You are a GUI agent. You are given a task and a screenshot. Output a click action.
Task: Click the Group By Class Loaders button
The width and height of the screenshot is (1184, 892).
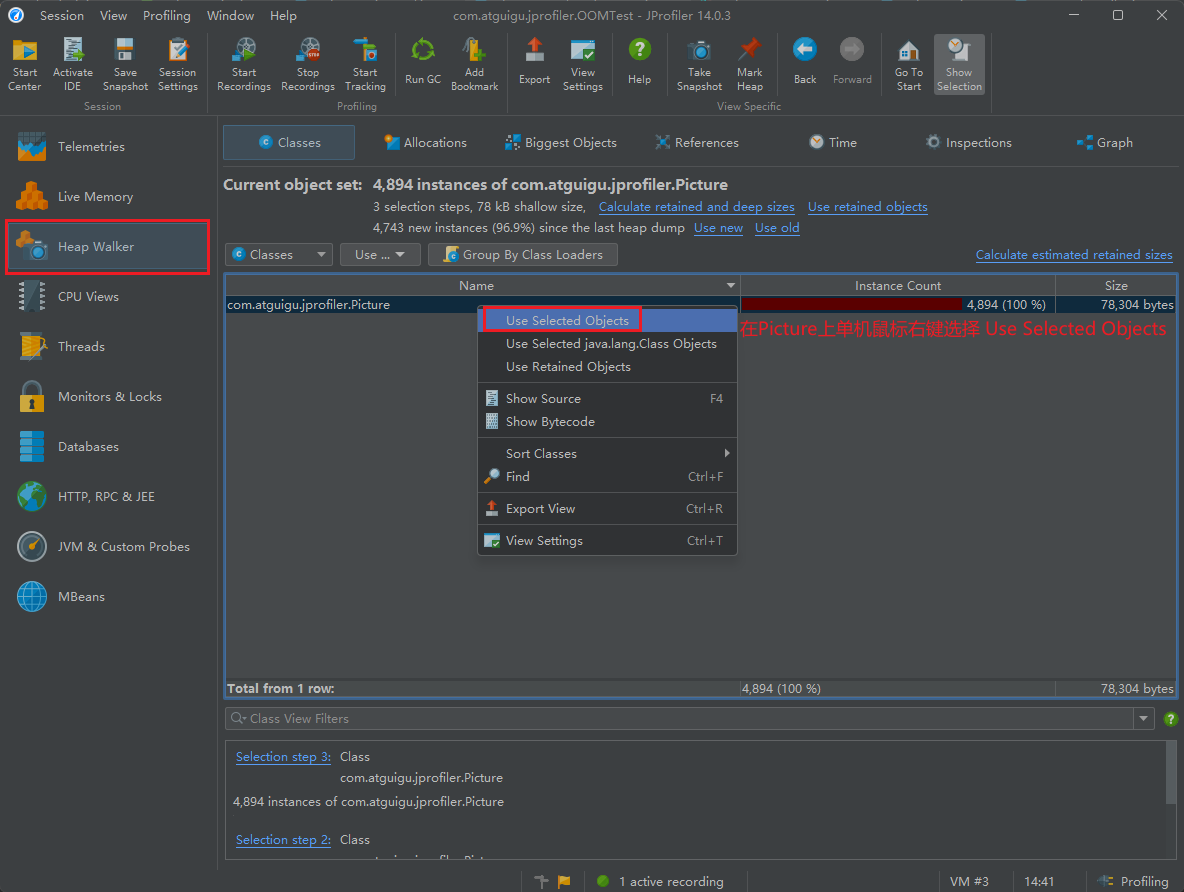click(x=523, y=255)
